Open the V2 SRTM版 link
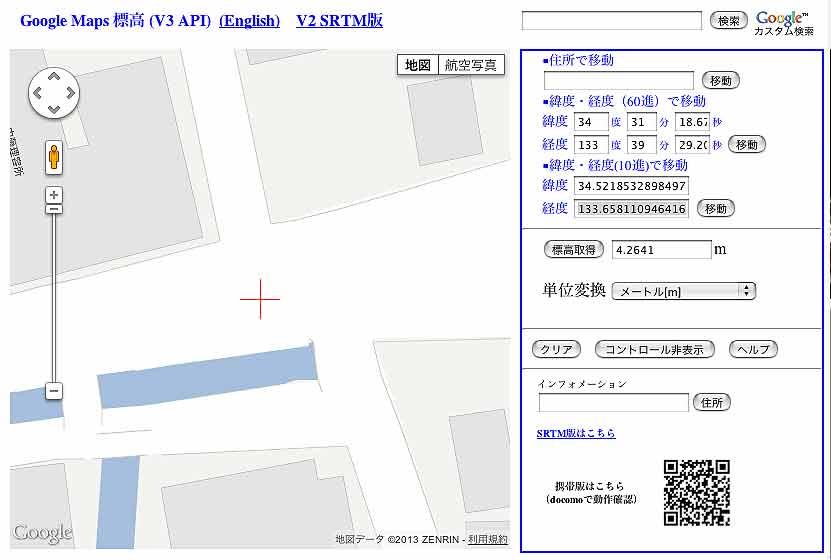The image size is (831, 560). 339,21
